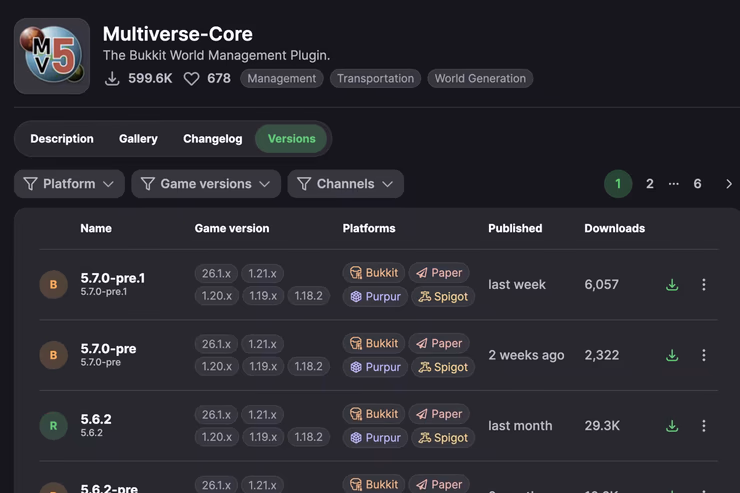The width and height of the screenshot is (740, 493).
Task: Download version 5.7.0-pre.1
Action: point(672,284)
